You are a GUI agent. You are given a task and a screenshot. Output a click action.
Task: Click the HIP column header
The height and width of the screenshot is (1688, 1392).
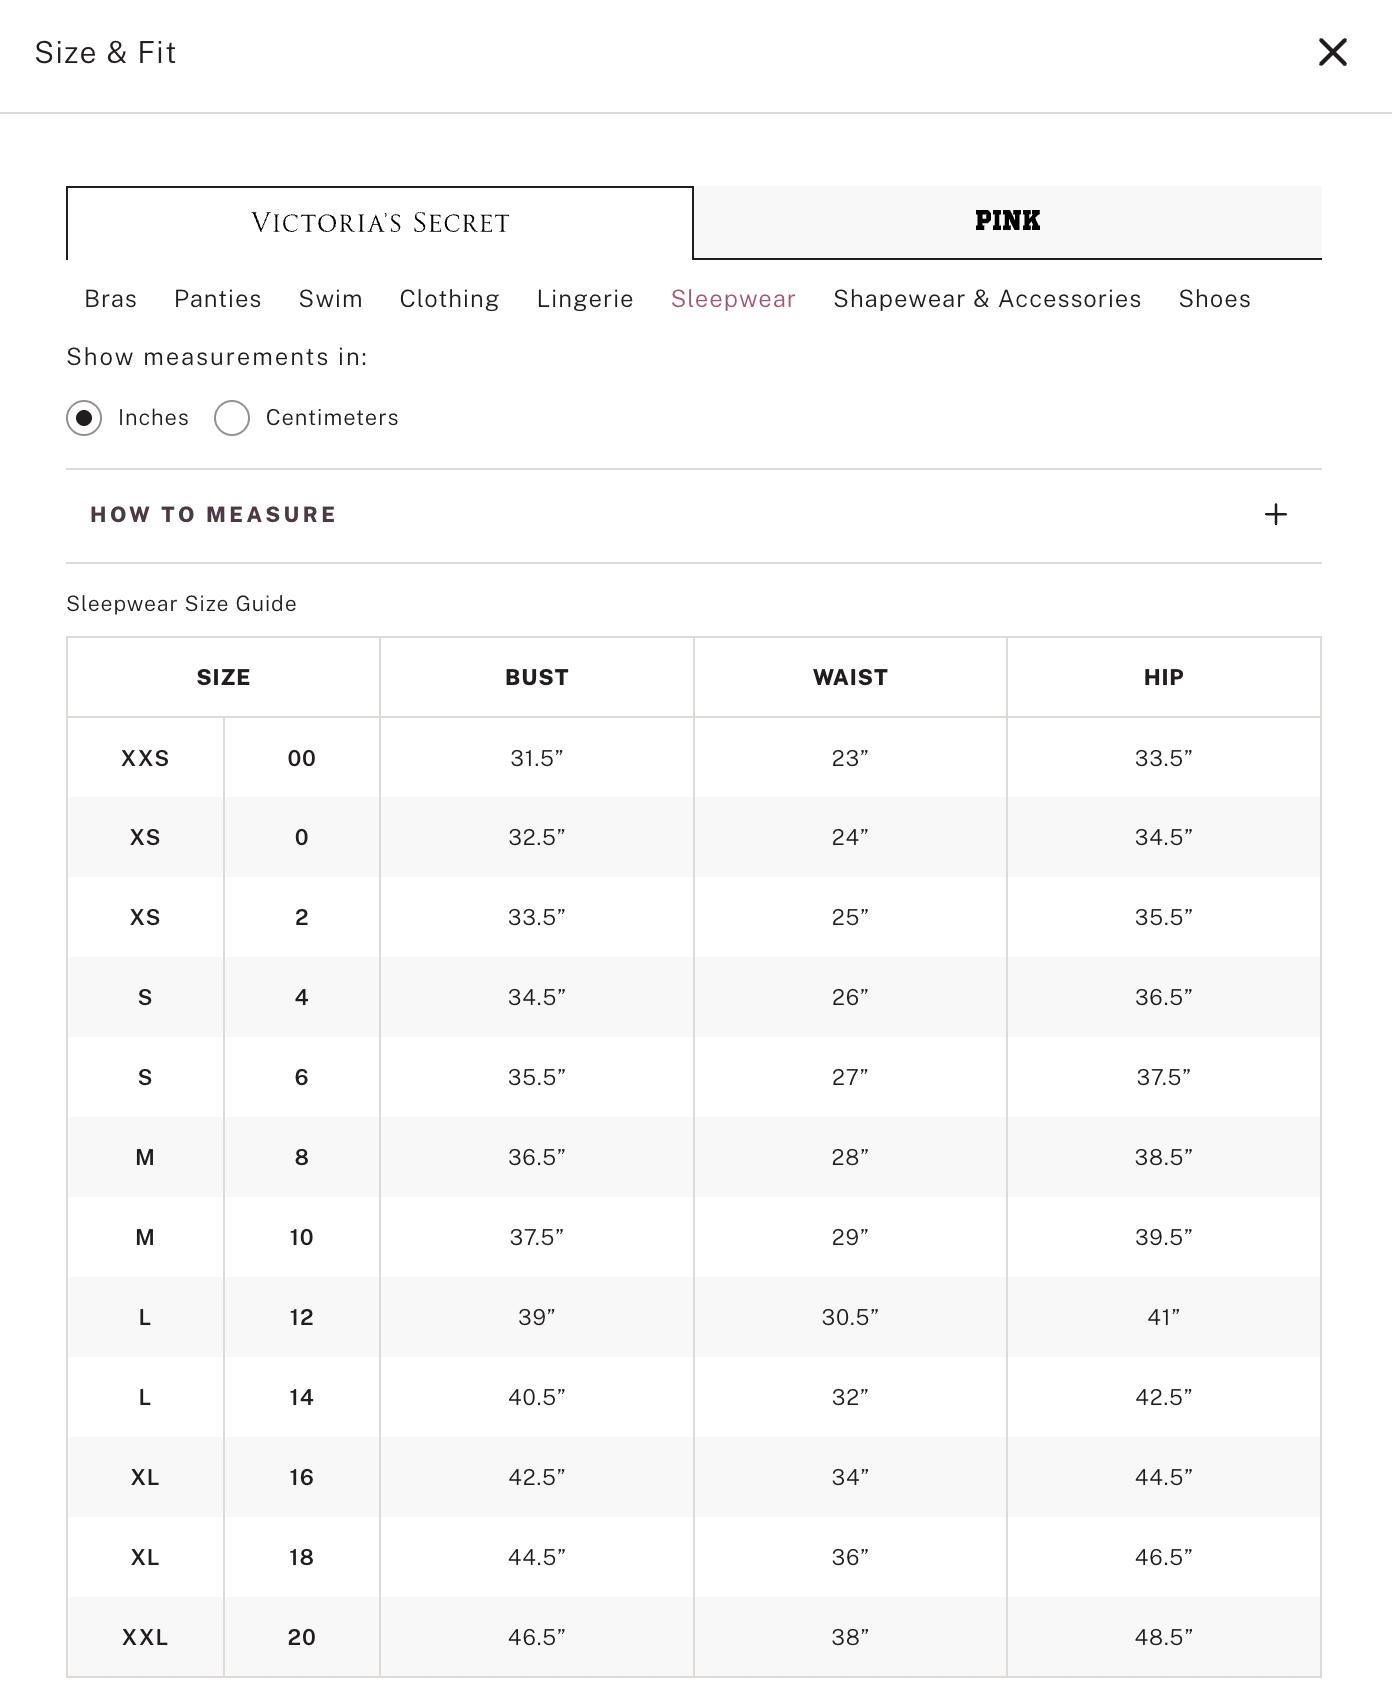1163,677
